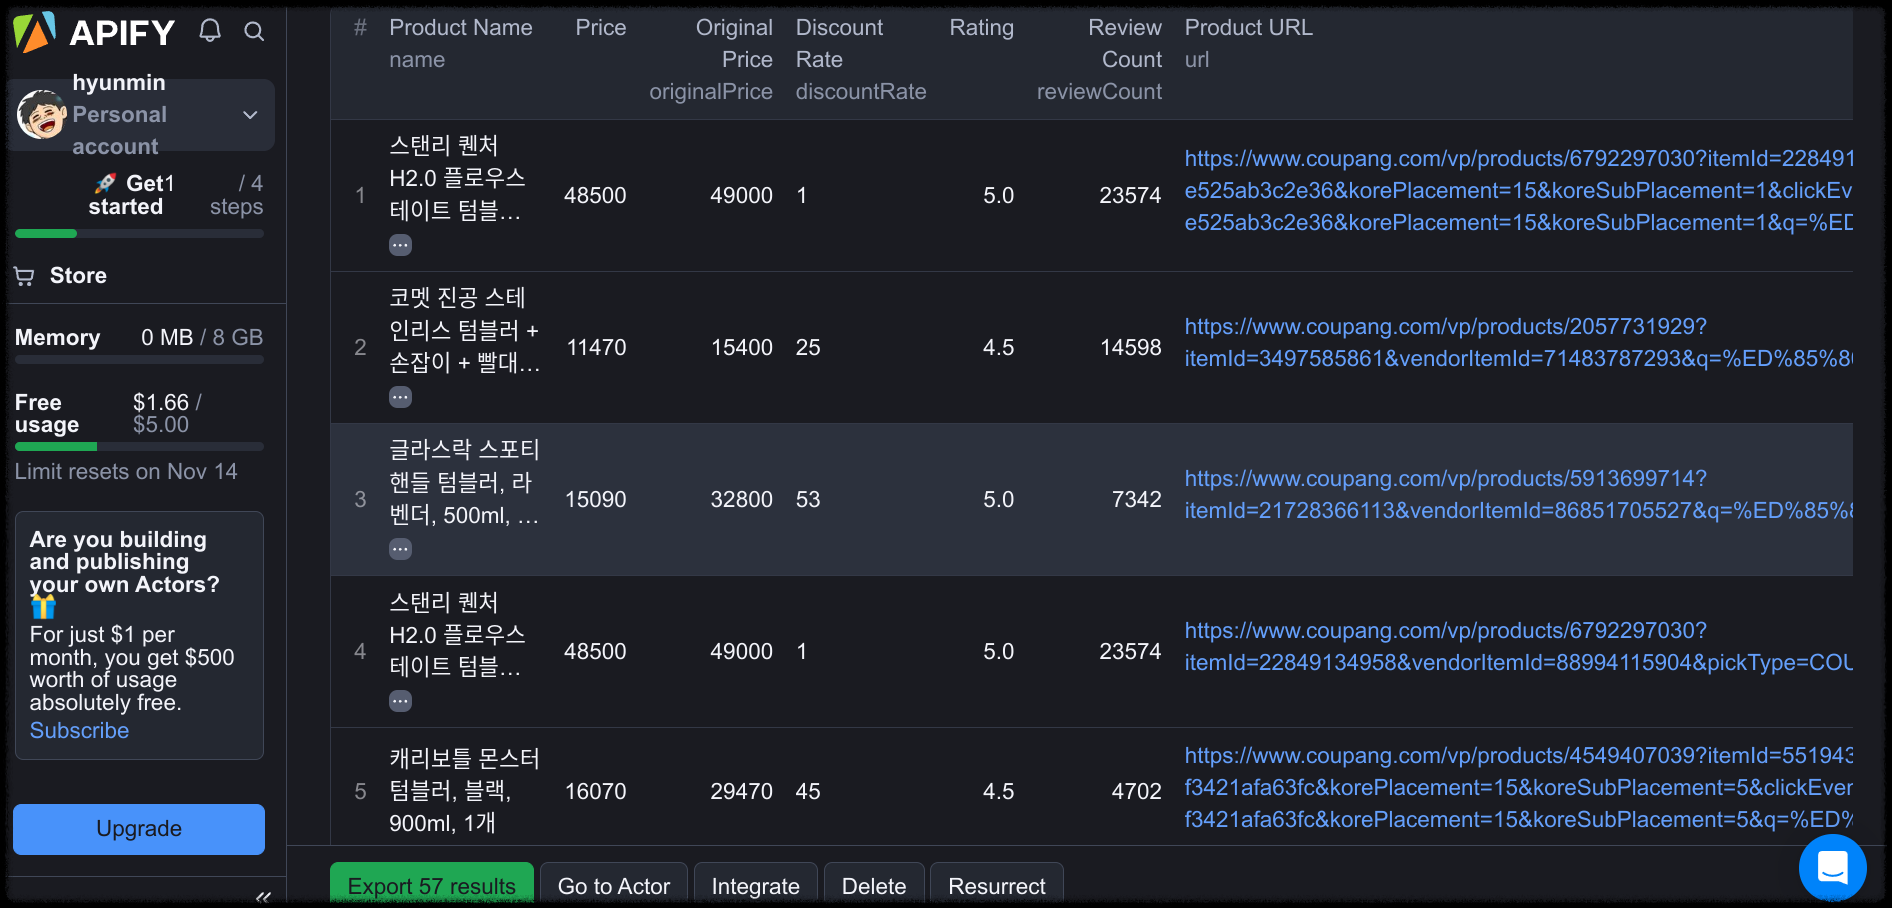Click the Rating column header
This screenshot has height=908, width=1892.
981,28
